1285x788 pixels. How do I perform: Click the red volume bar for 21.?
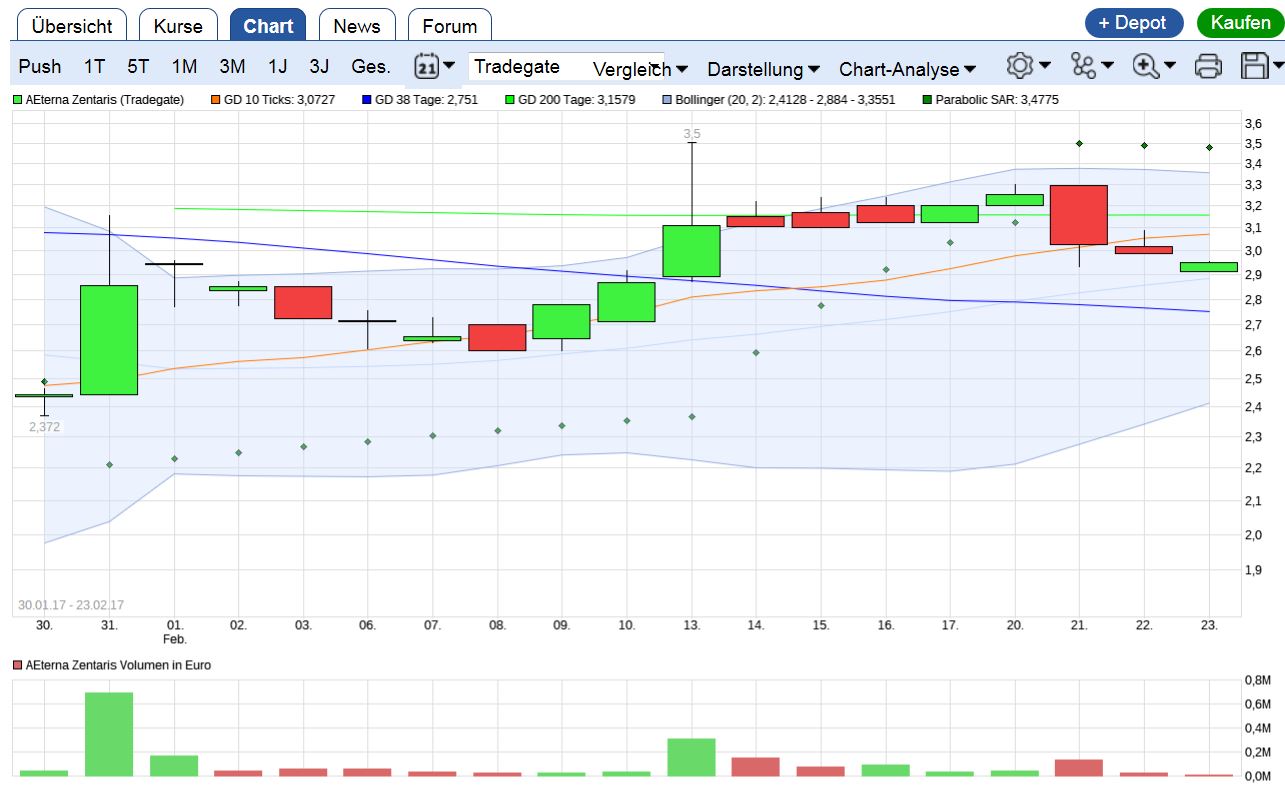tap(1078, 768)
